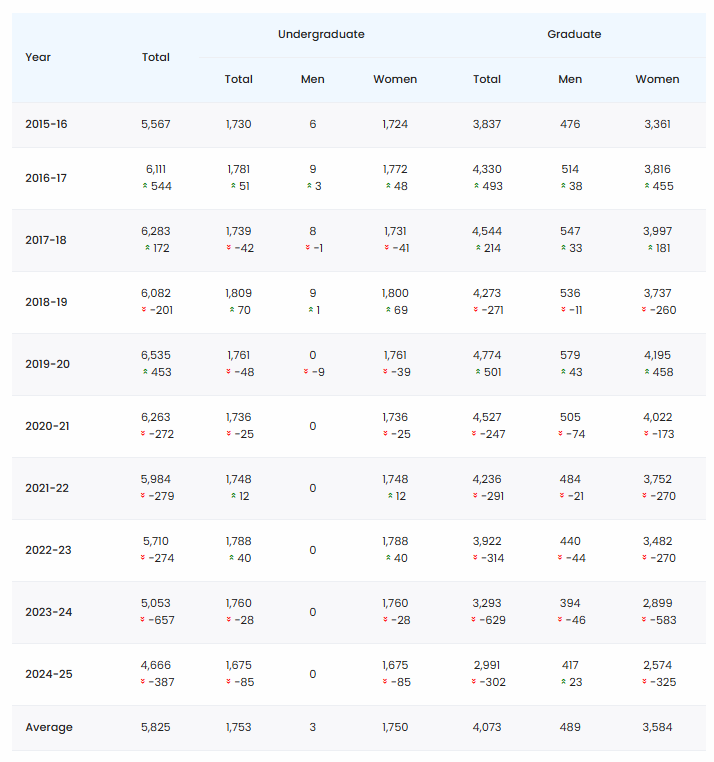The height and width of the screenshot is (762, 714).
Task: Click green up arrow beside 493 graduate total
Action: pyautogui.click(x=476, y=186)
